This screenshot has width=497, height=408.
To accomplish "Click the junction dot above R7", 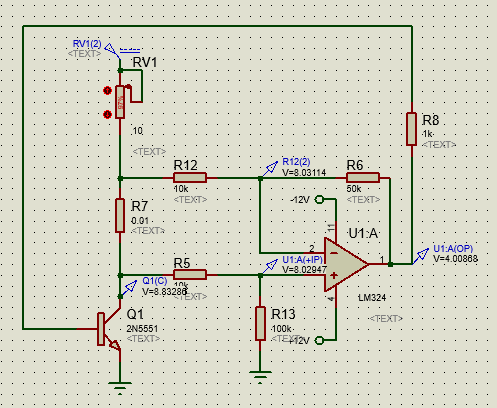I will point(120,178).
